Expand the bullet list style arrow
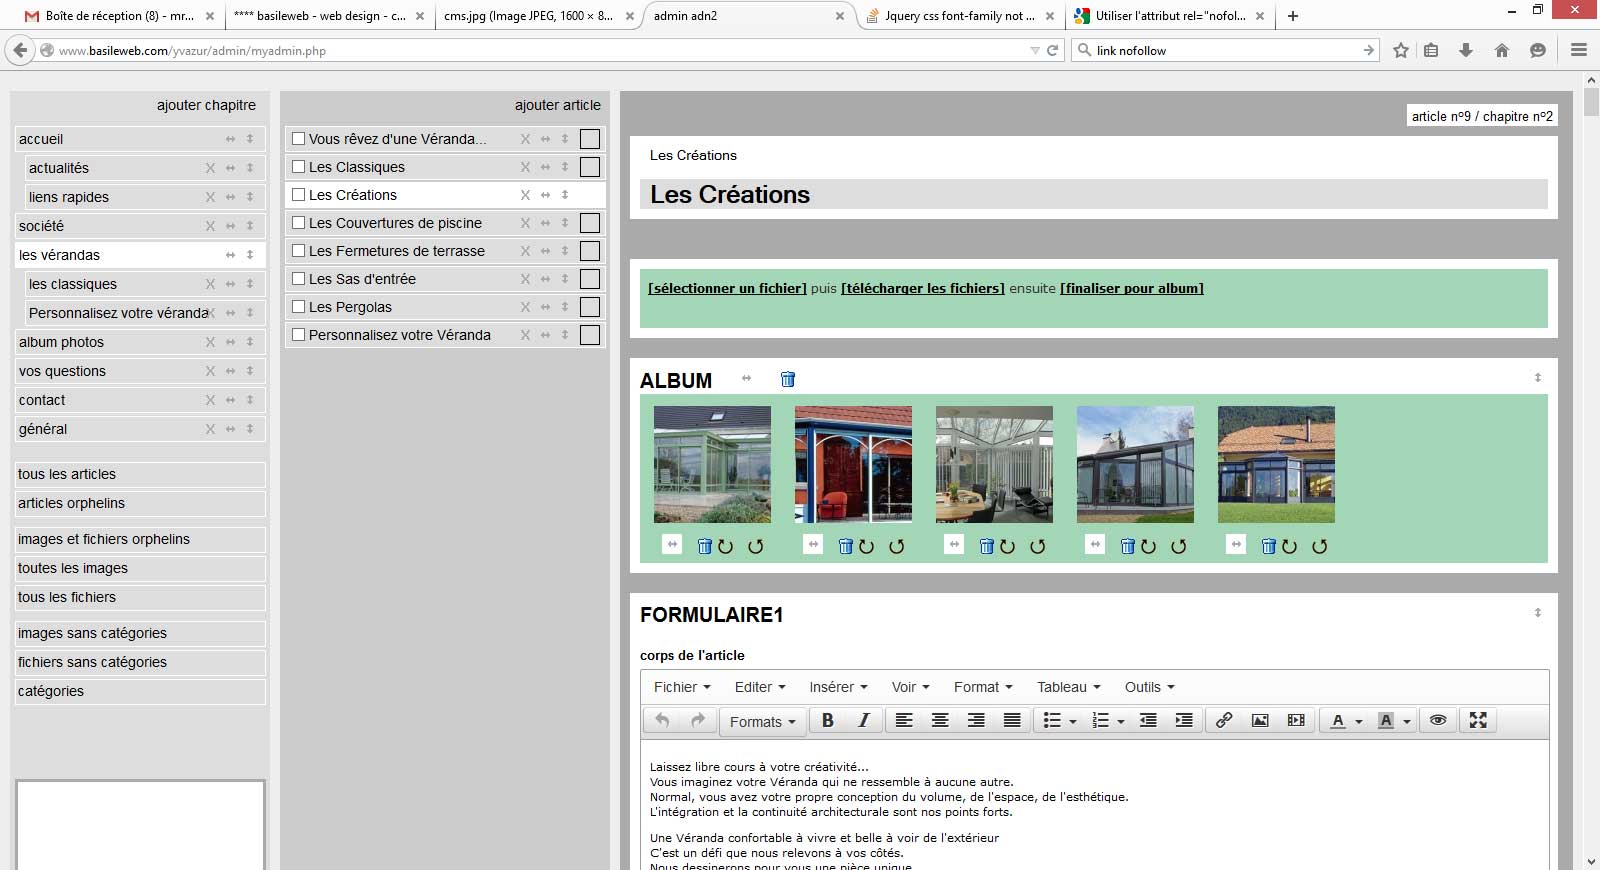 1073,721
